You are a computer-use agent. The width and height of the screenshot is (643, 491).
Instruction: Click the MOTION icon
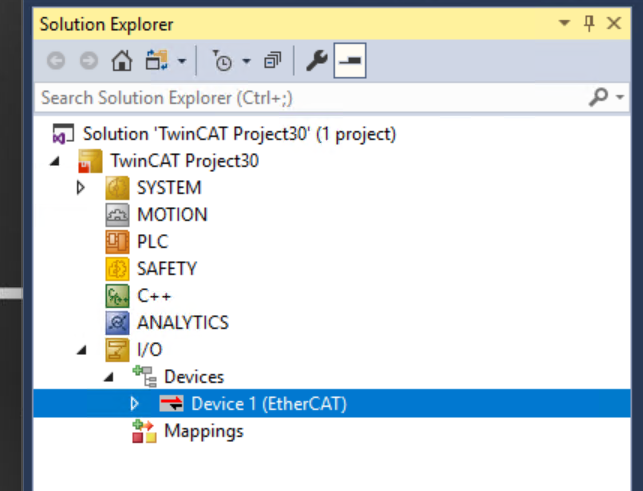click(117, 215)
